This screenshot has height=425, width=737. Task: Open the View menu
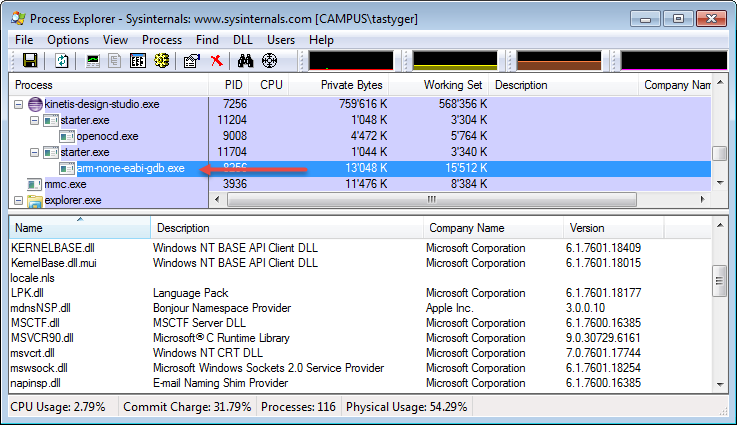[x=115, y=40]
